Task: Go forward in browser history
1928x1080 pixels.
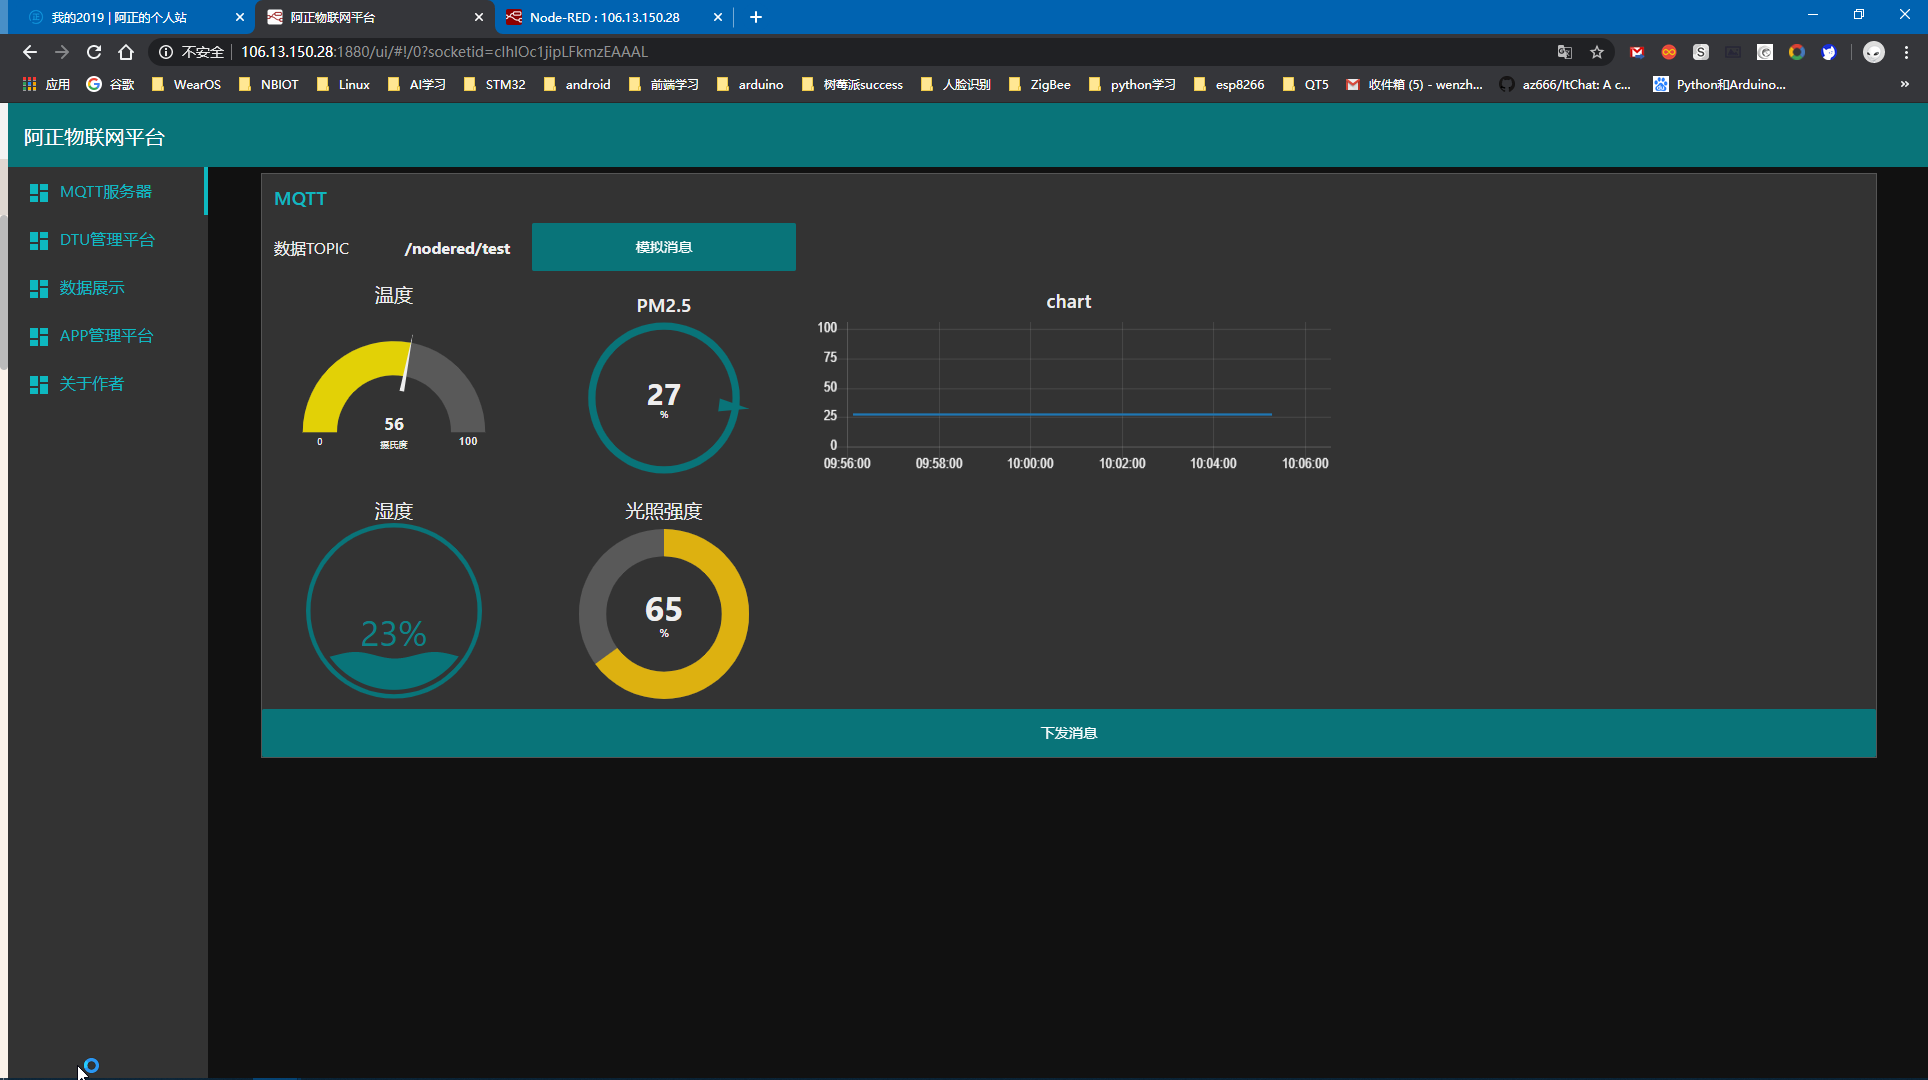Action: [62, 52]
